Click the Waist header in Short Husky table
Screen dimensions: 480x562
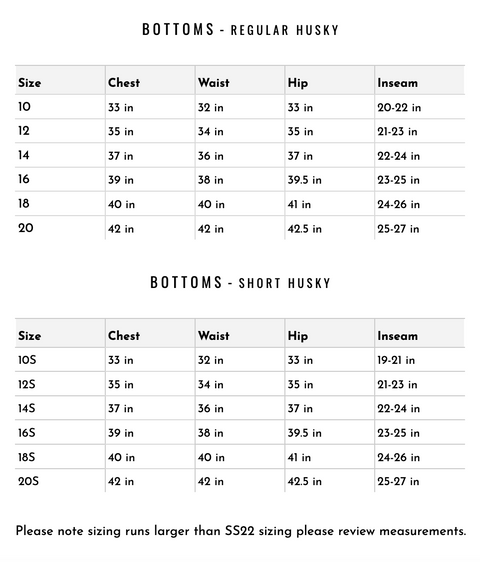[x=214, y=335]
